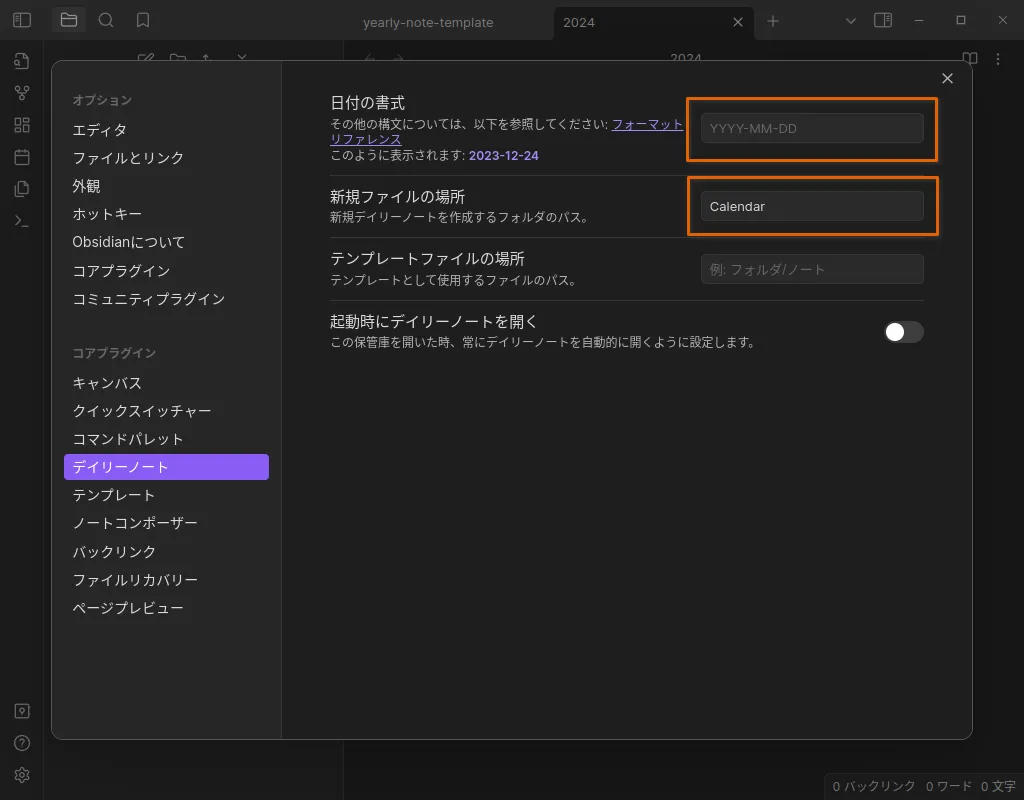Click the insert template ribbon icon
Viewport: 1024px width, 800px height.
coord(22,189)
